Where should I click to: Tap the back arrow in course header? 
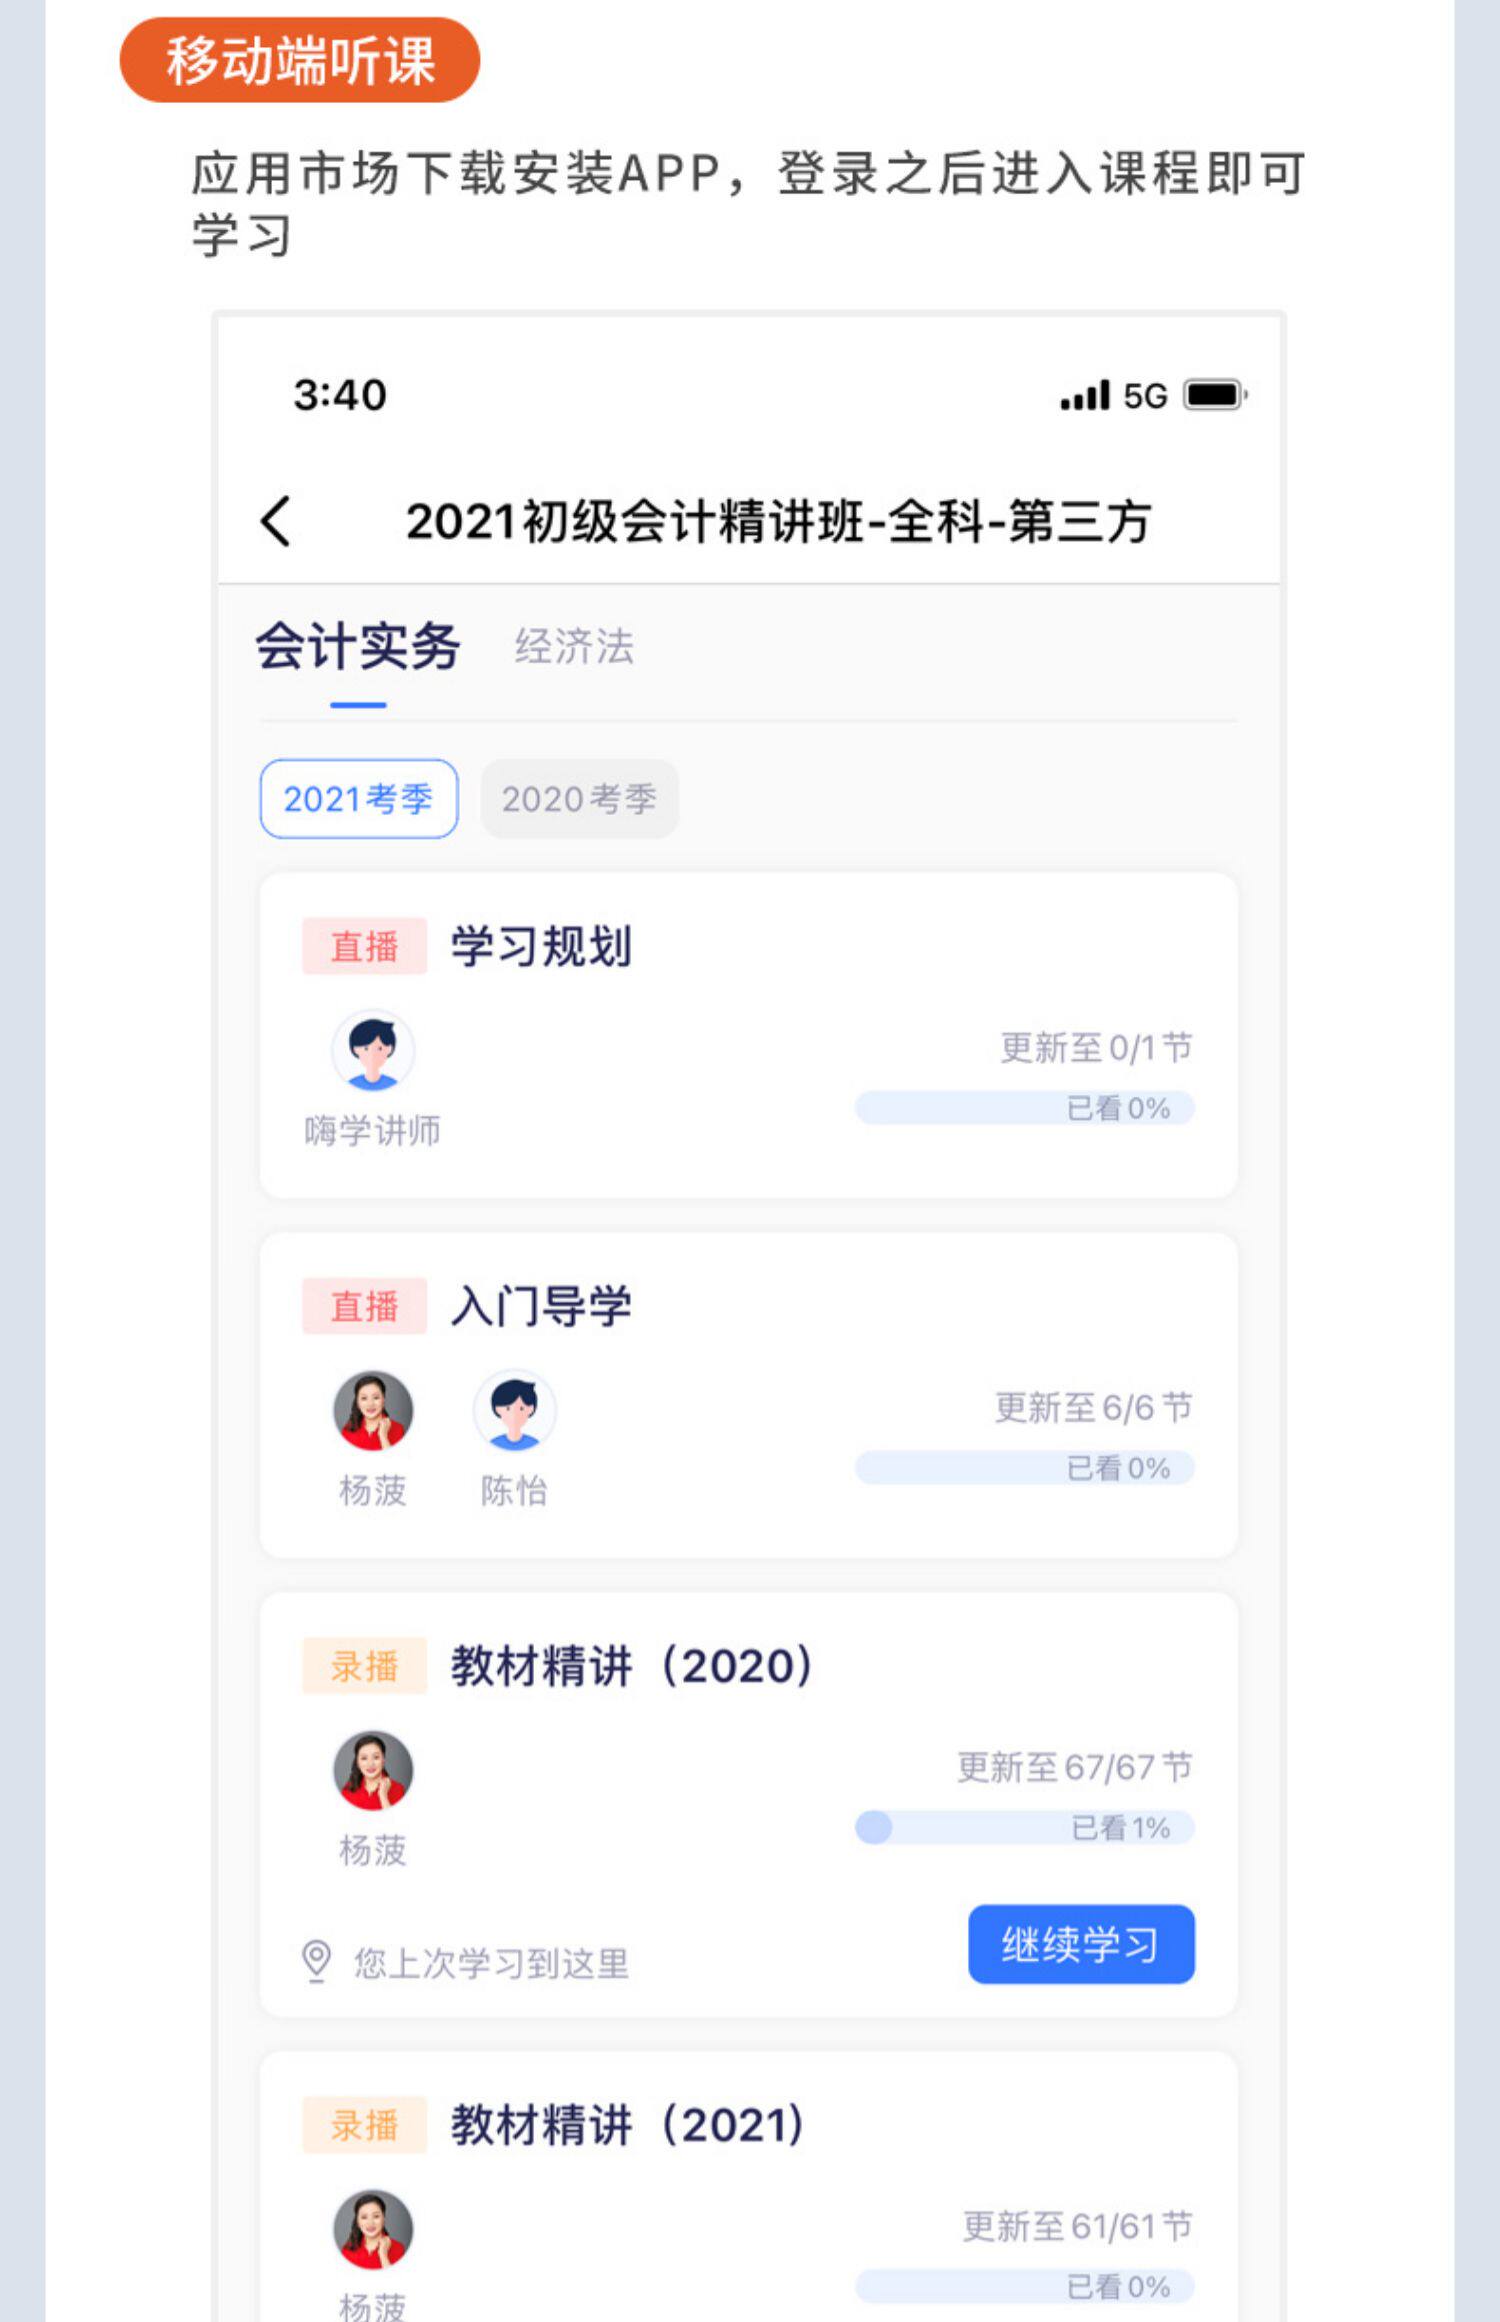tap(276, 521)
